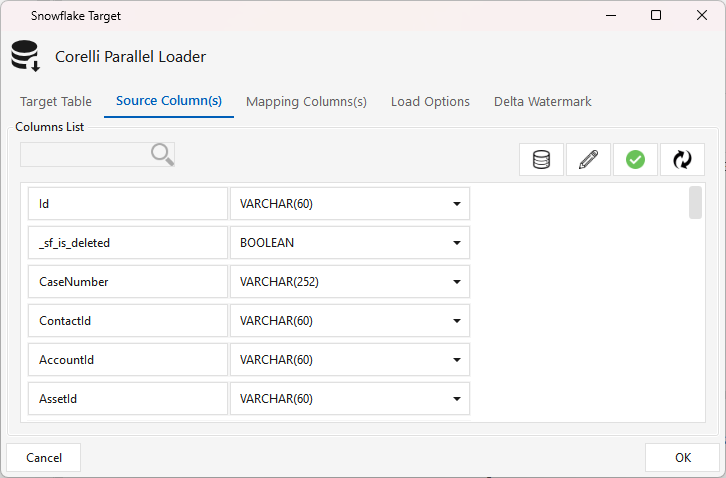The height and width of the screenshot is (478, 726).
Task: Click the magnifier search icon
Action: point(163,154)
